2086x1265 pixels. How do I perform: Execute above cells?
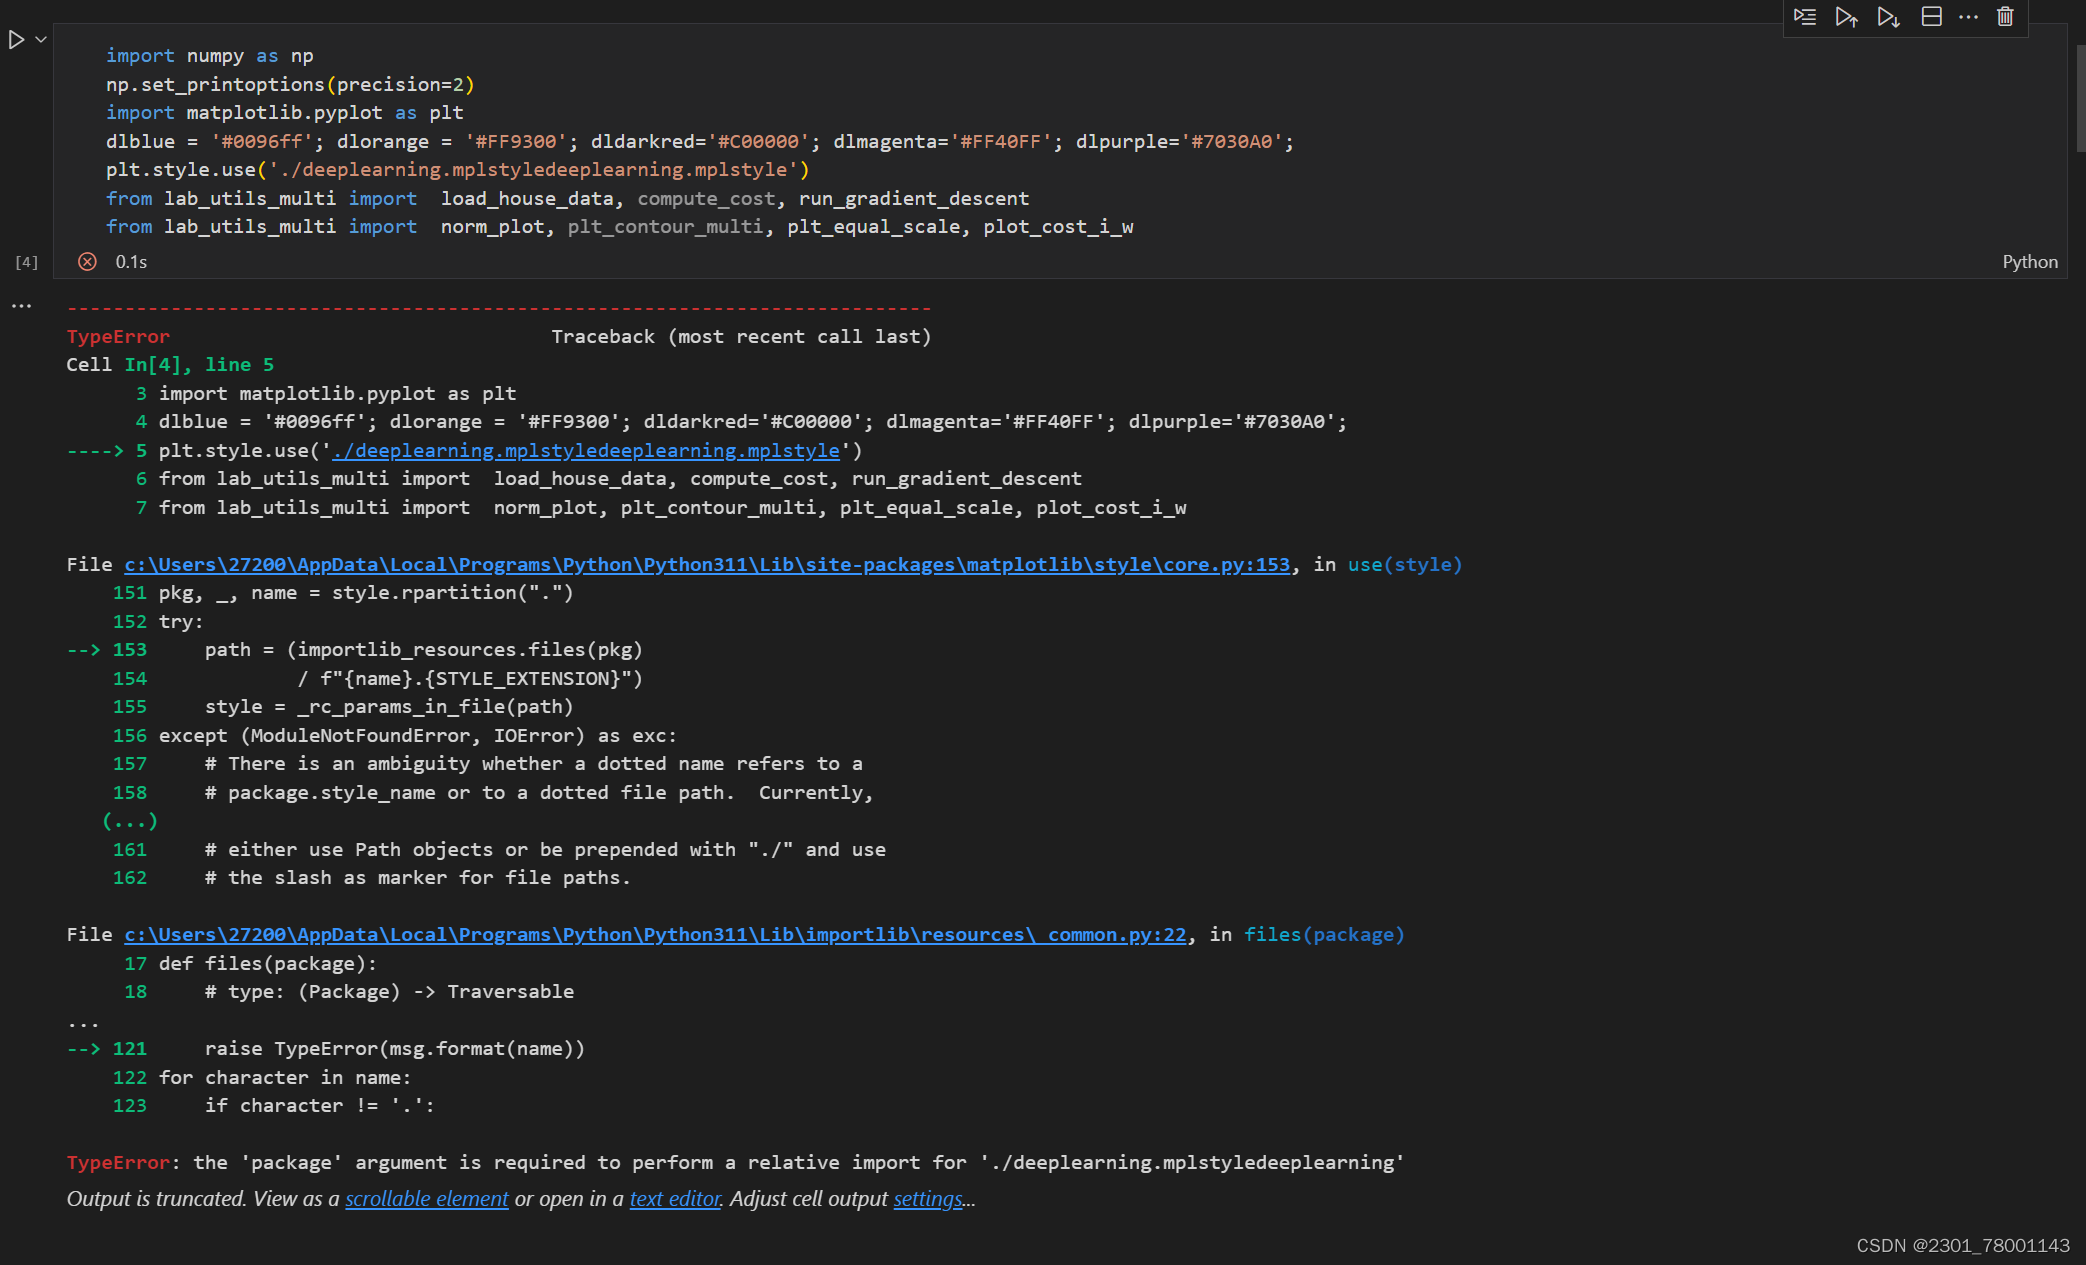(1846, 17)
